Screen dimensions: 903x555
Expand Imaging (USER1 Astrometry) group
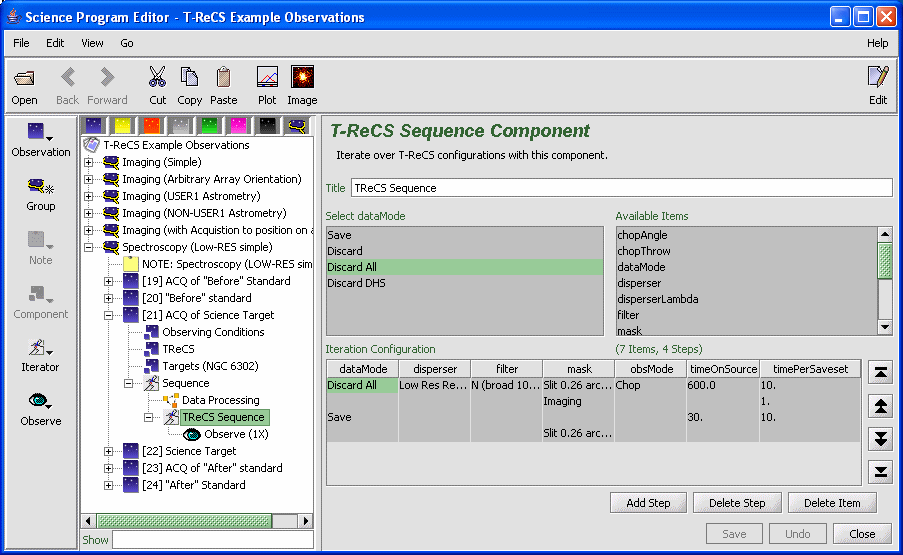pos(89,196)
